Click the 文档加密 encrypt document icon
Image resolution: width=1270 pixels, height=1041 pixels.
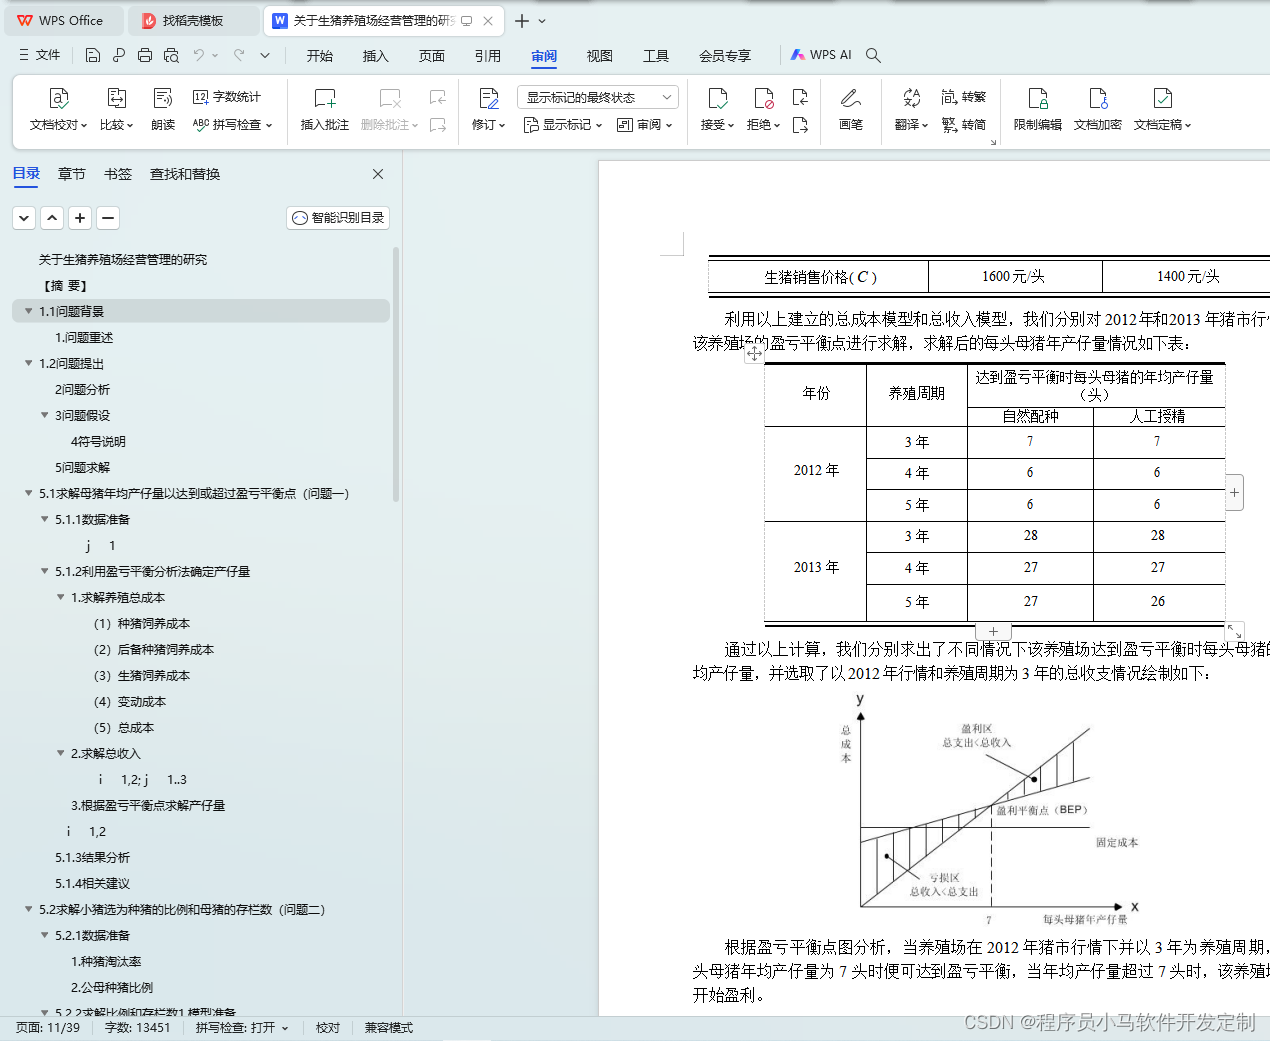click(x=1098, y=98)
